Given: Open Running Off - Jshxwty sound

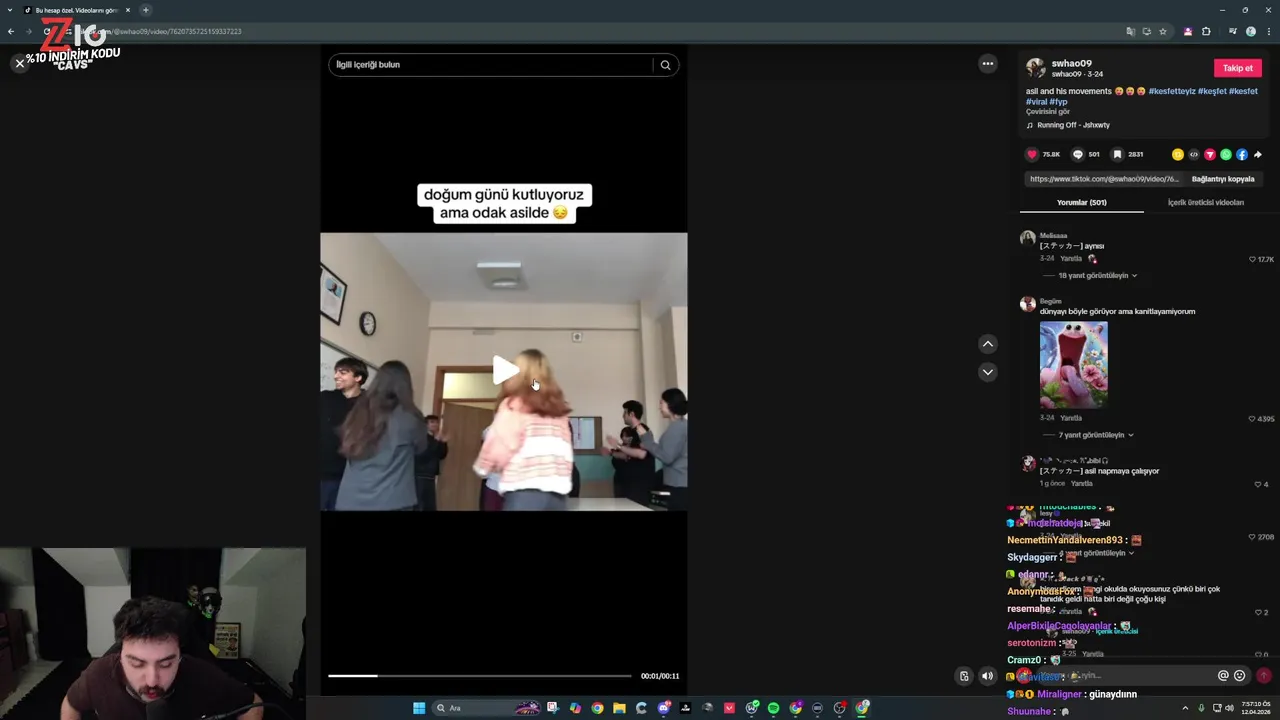Looking at the screenshot, I should 1073,125.
